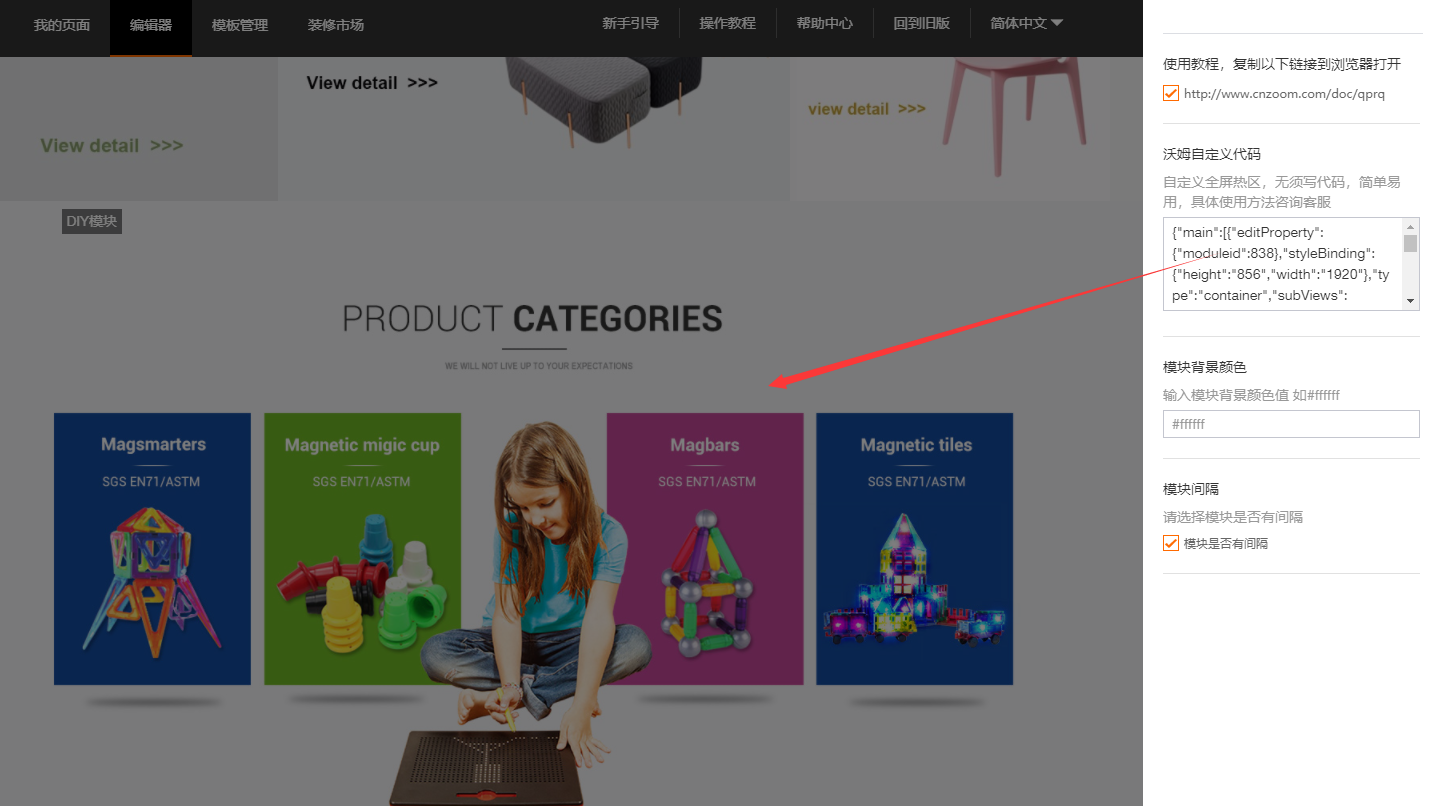Select the 编辑器 tab

coord(151,25)
